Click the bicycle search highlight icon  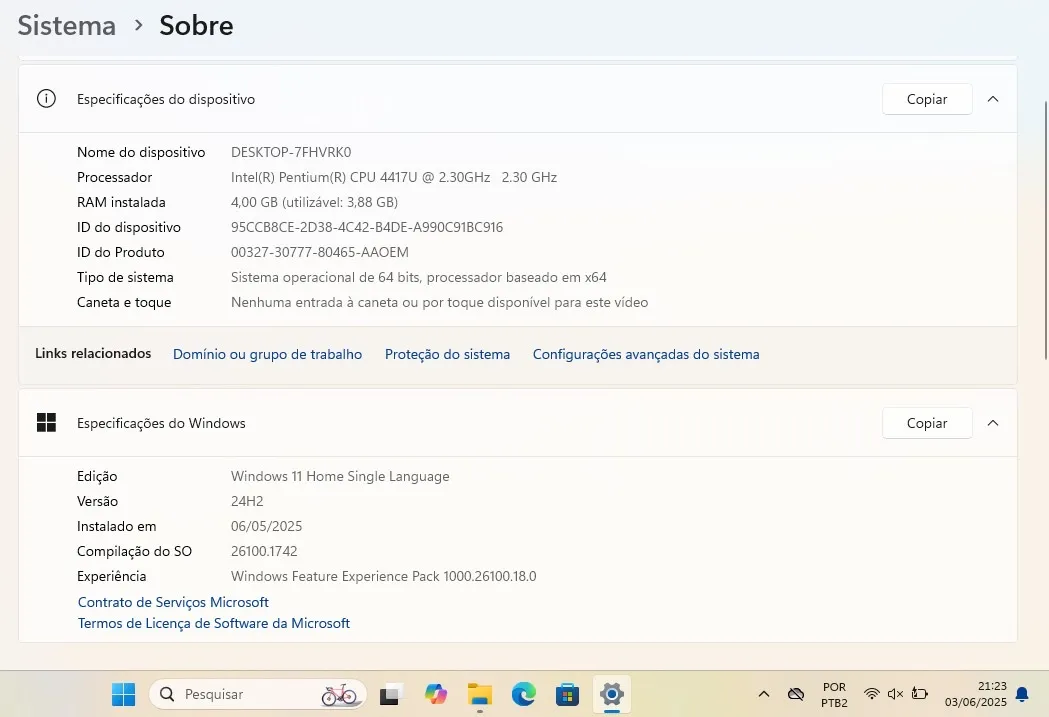click(x=339, y=695)
